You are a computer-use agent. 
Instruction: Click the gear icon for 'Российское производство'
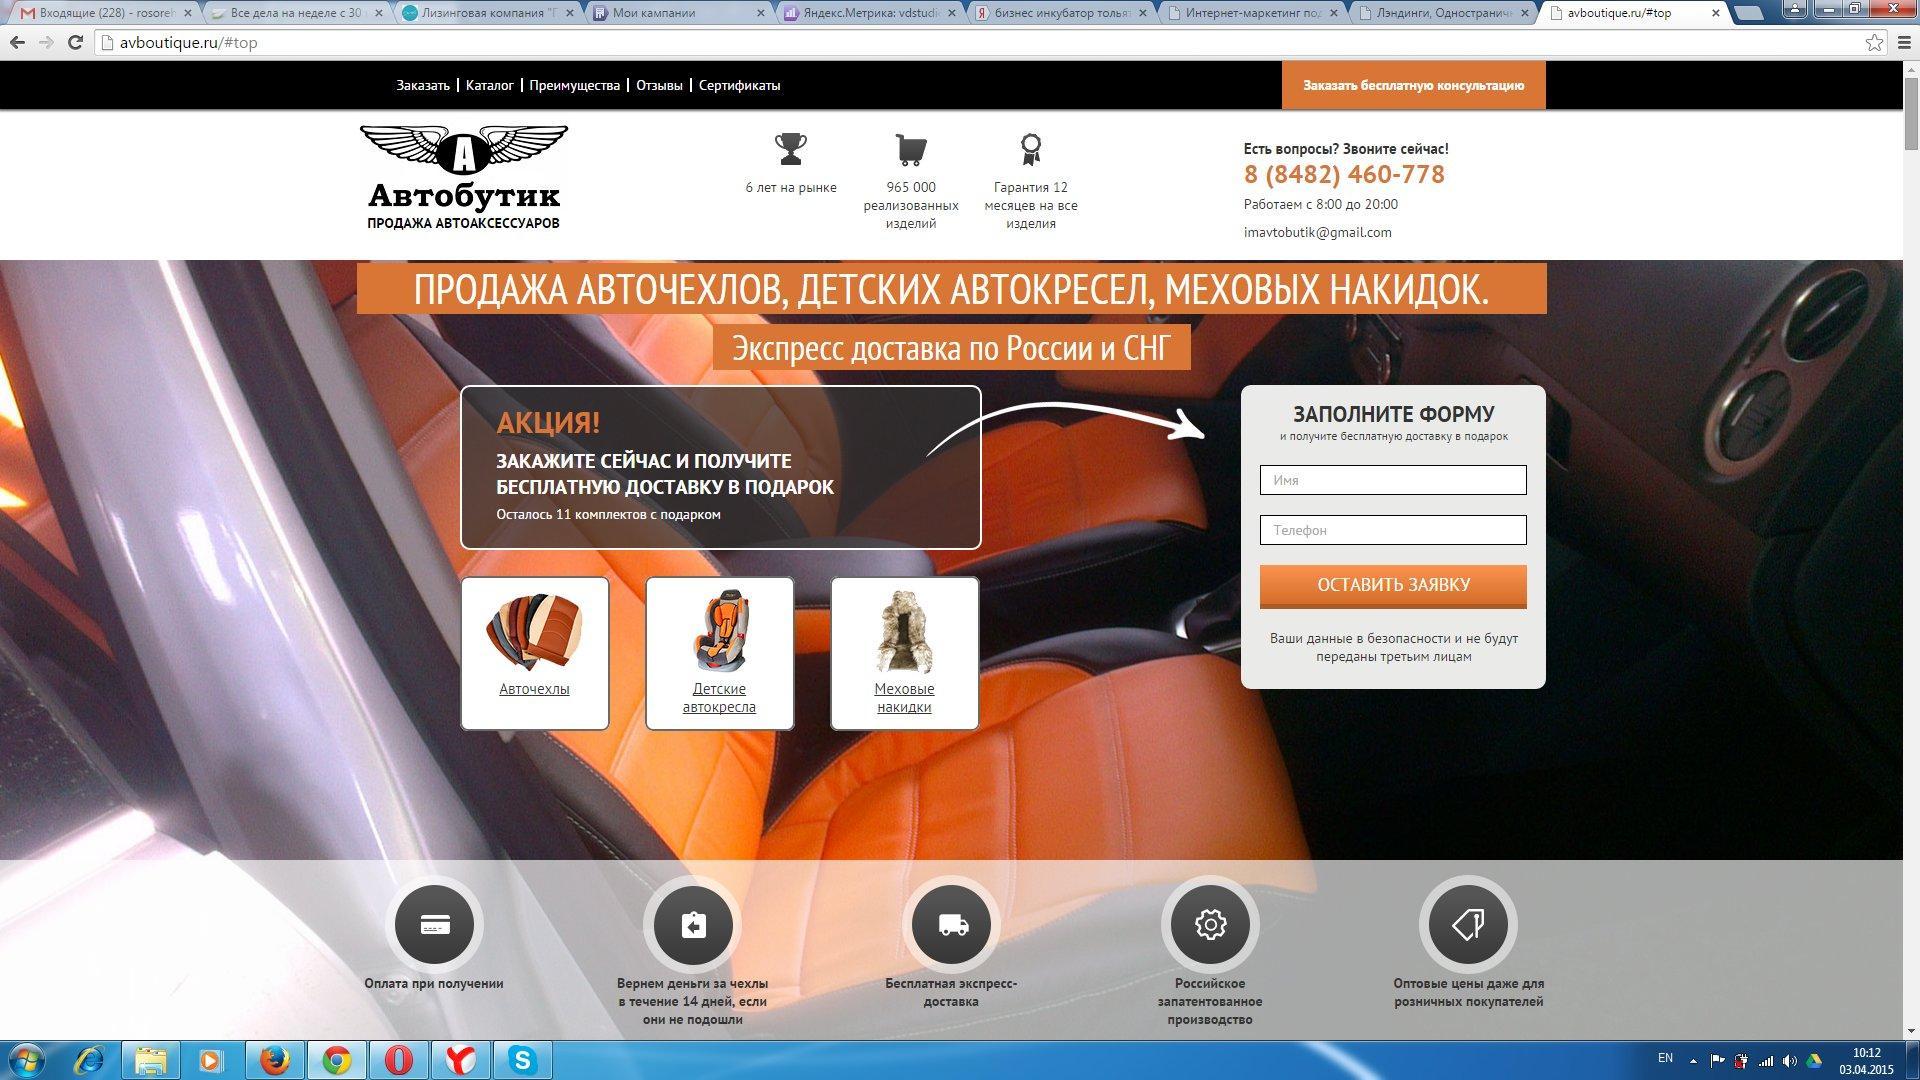(1210, 925)
